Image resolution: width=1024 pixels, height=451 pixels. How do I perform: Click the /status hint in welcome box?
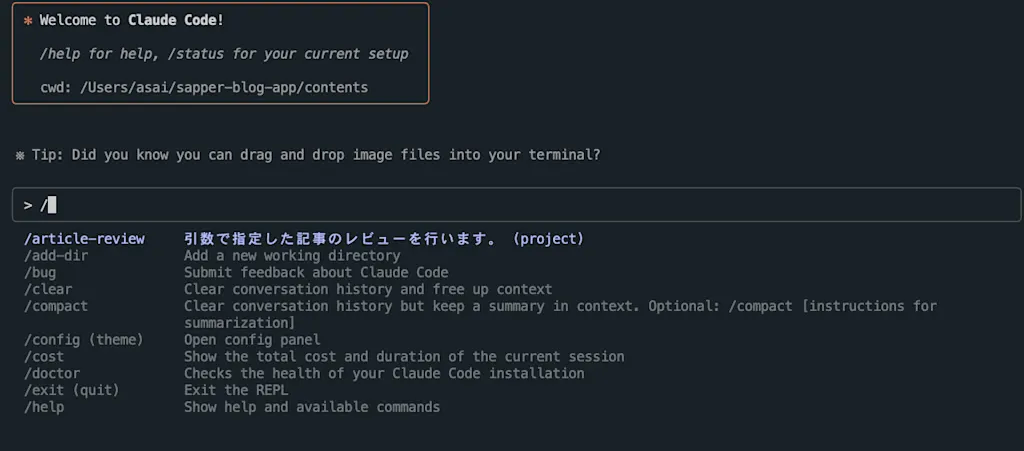[x=196, y=54]
